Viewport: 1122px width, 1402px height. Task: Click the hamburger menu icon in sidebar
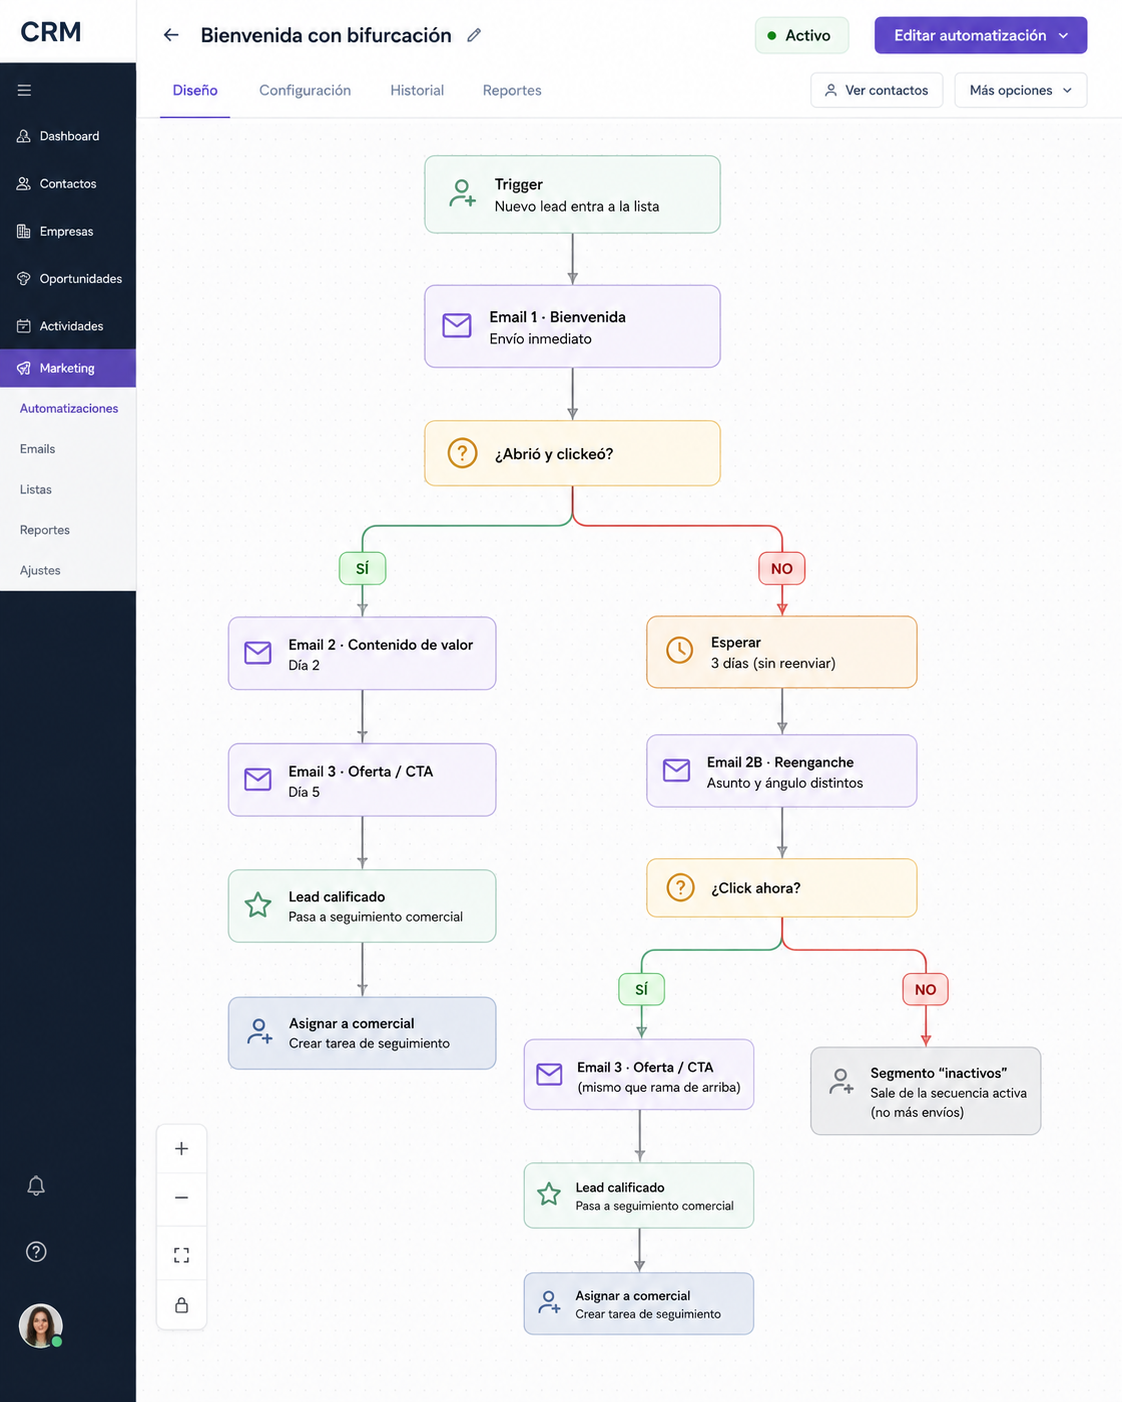point(24,90)
